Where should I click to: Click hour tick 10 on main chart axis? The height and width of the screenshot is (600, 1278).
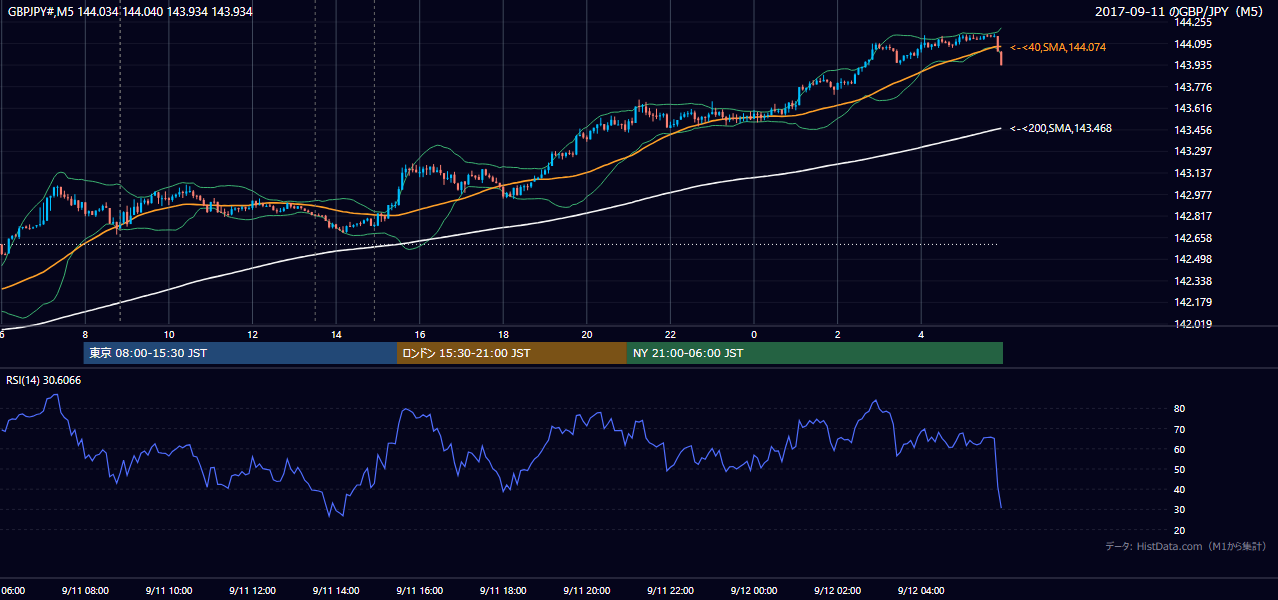169,334
